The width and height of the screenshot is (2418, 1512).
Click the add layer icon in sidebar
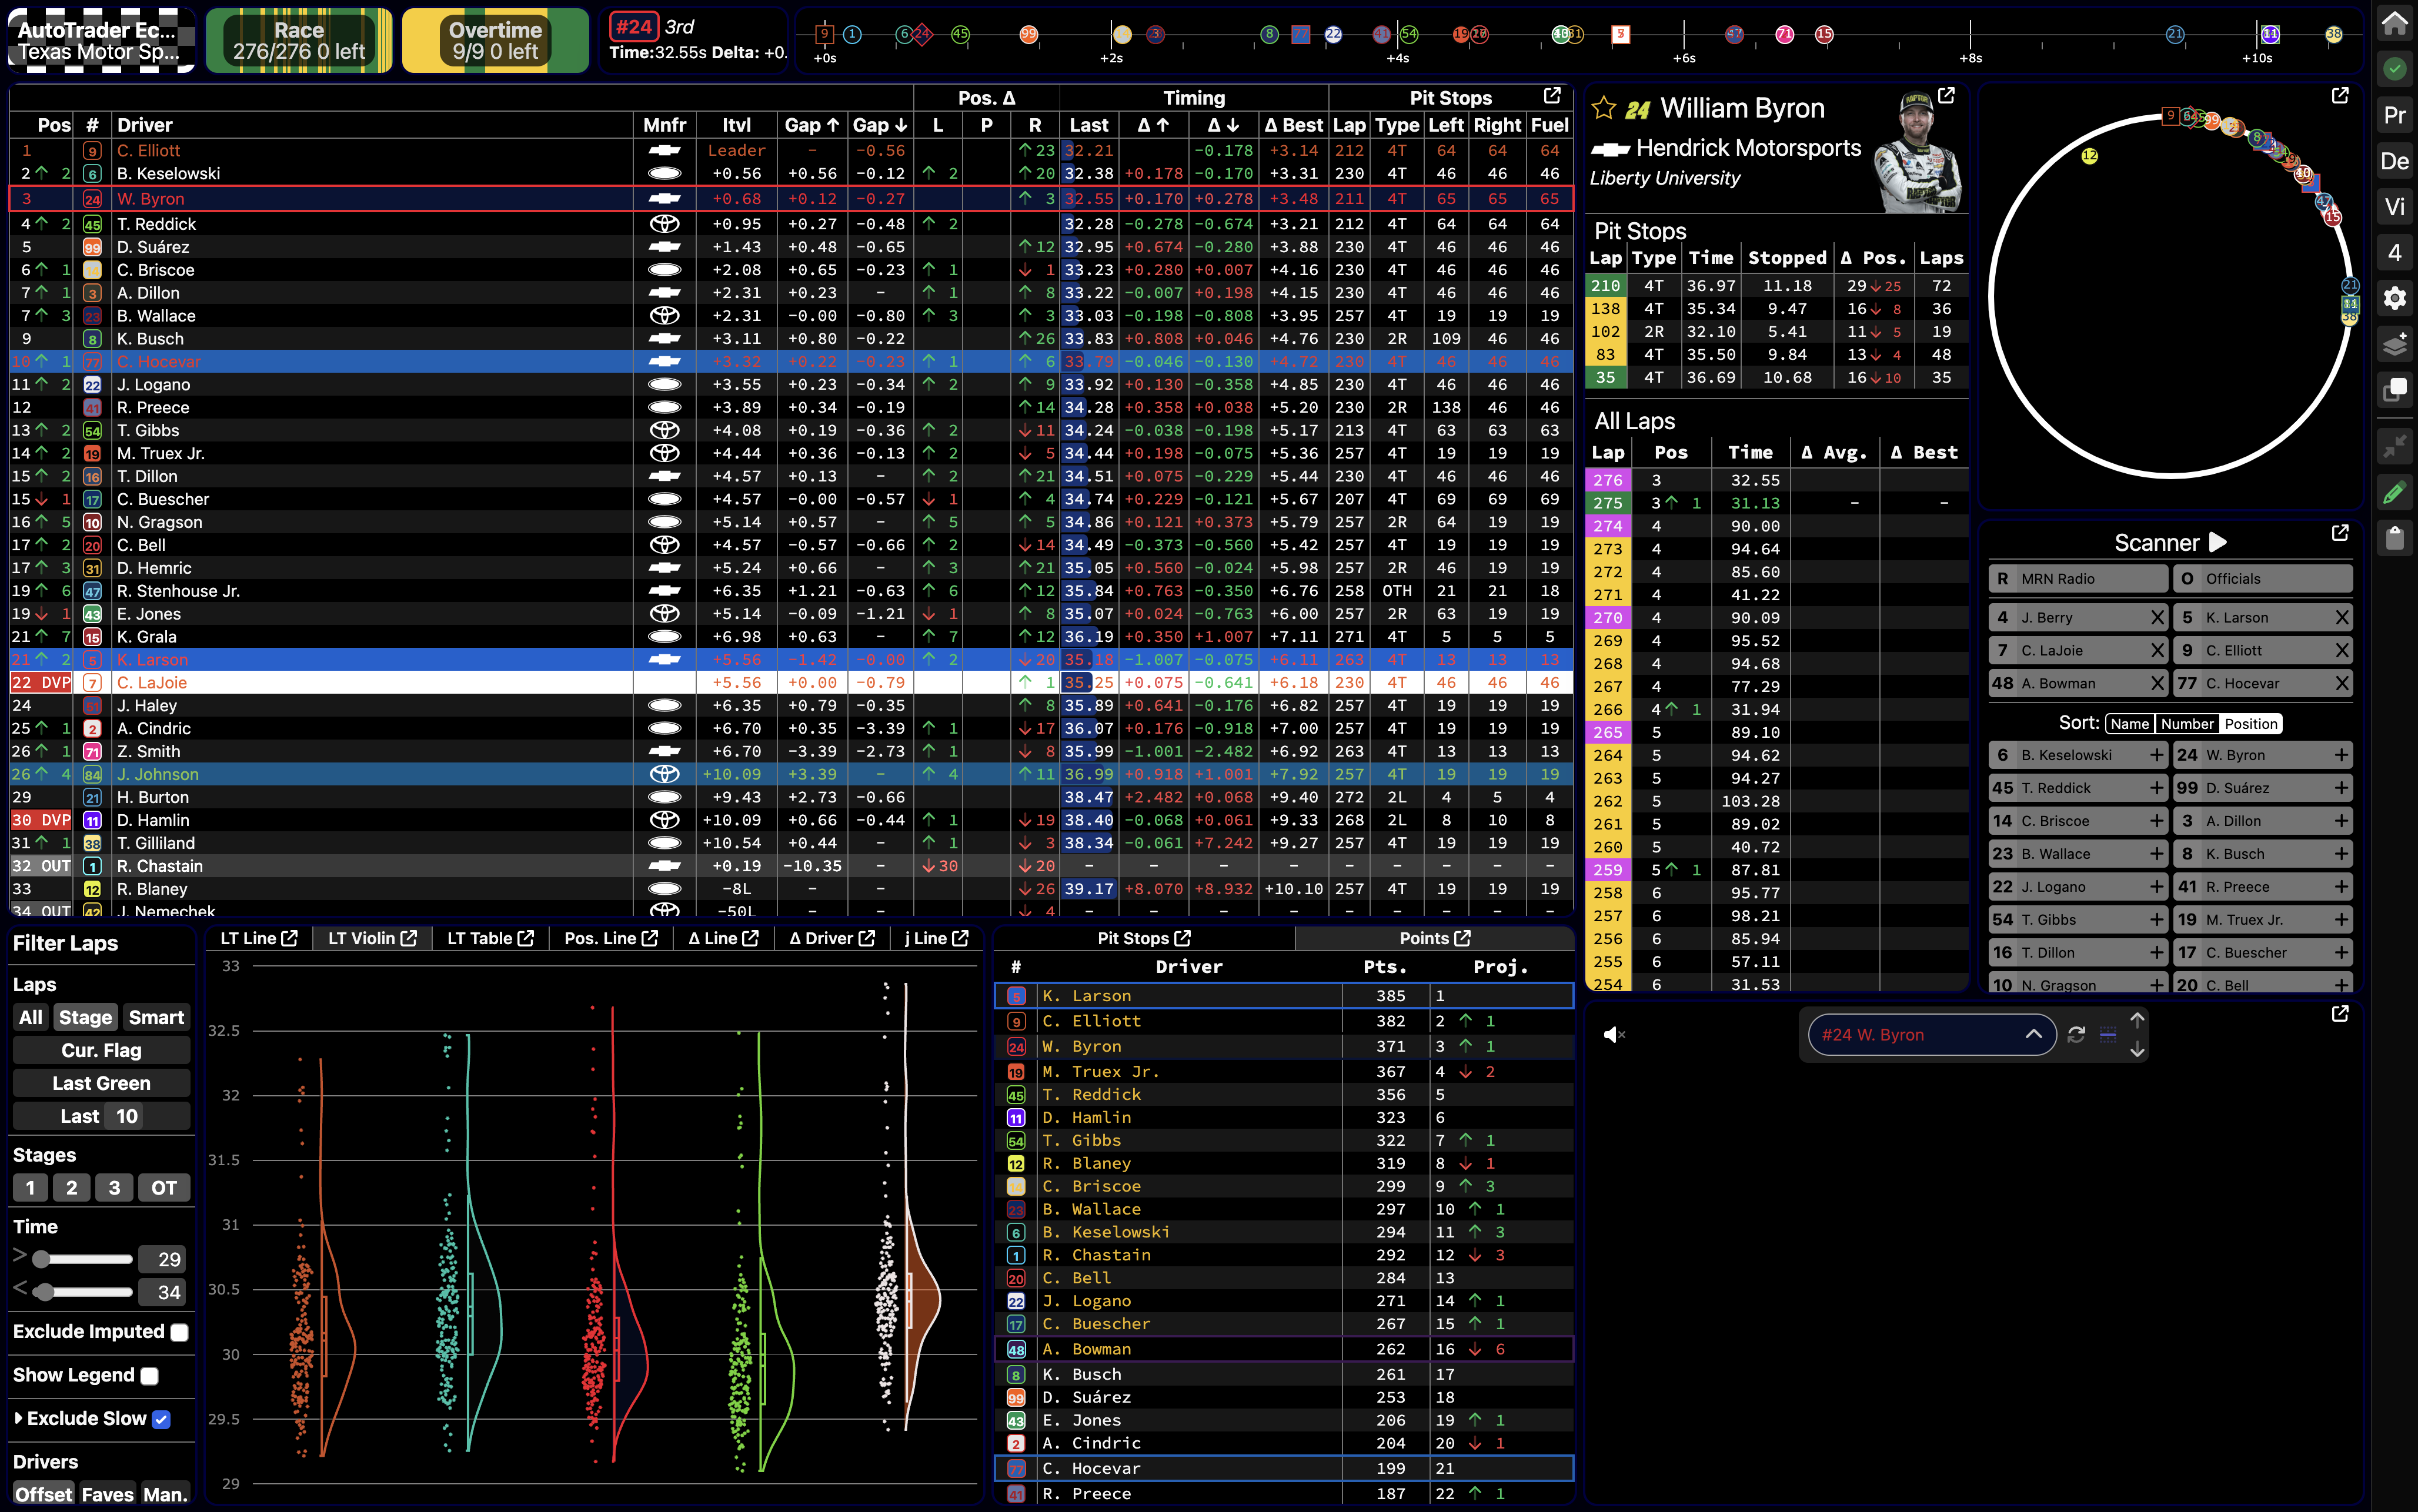pyautogui.click(x=2394, y=344)
